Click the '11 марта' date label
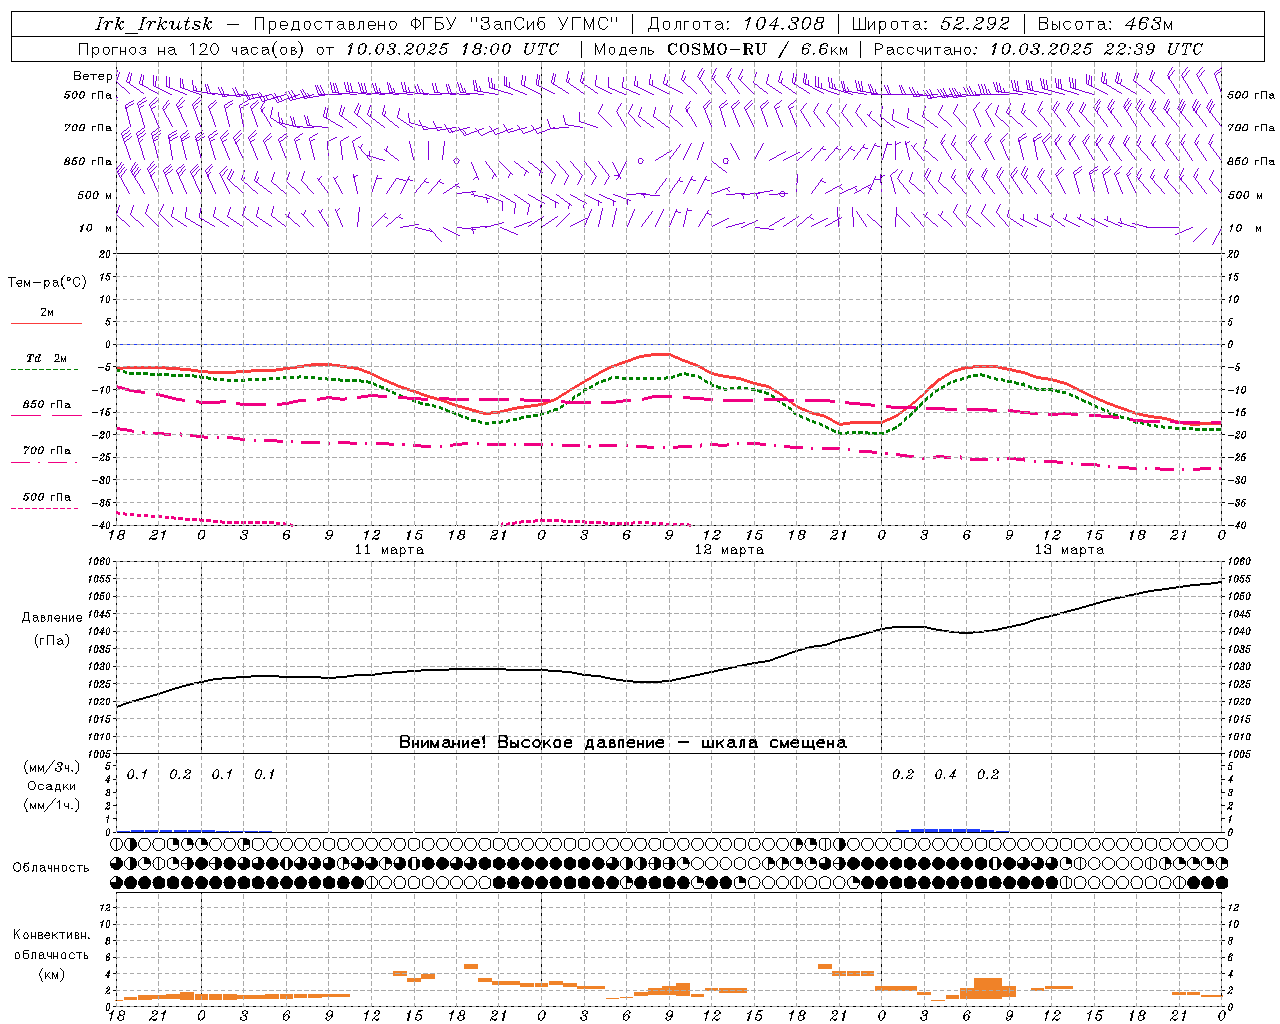1280x1024 pixels. tap(389, 550)
